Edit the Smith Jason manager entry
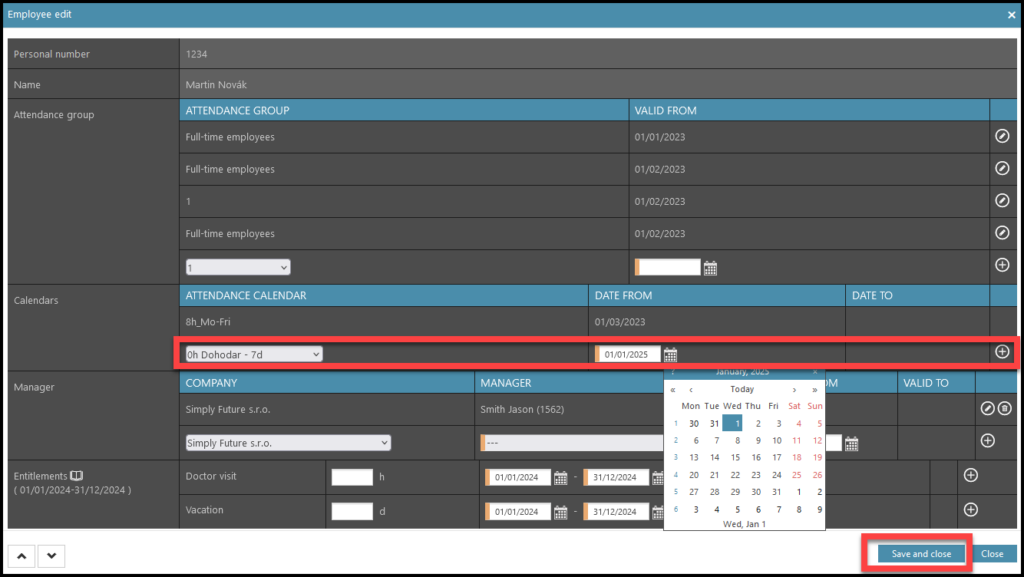1024x577 pixels. (987, 408)
